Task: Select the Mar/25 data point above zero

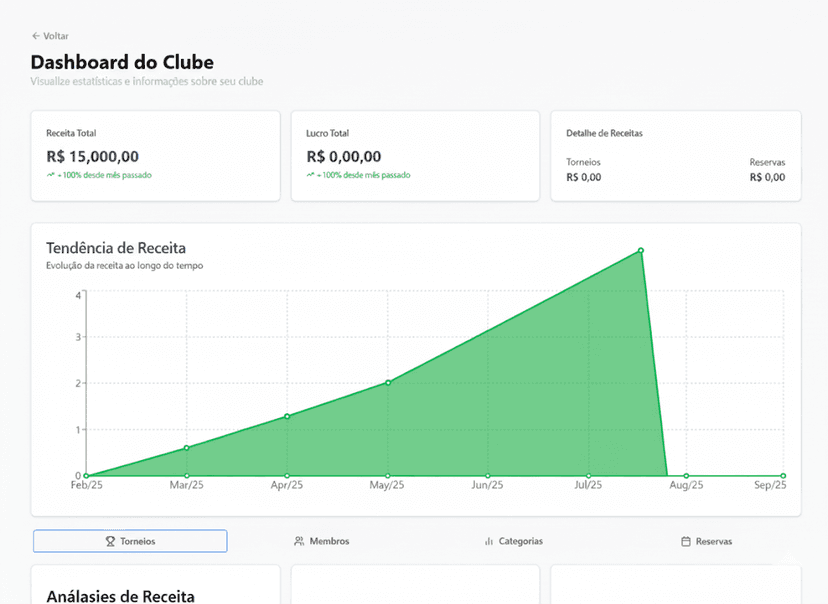Action: click(186, 448)
